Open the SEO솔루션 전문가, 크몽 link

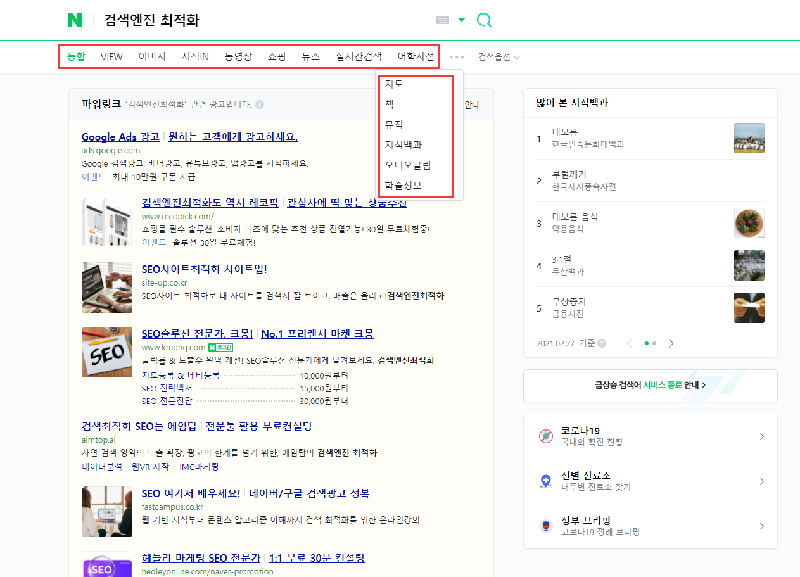[x=197, y=334]
